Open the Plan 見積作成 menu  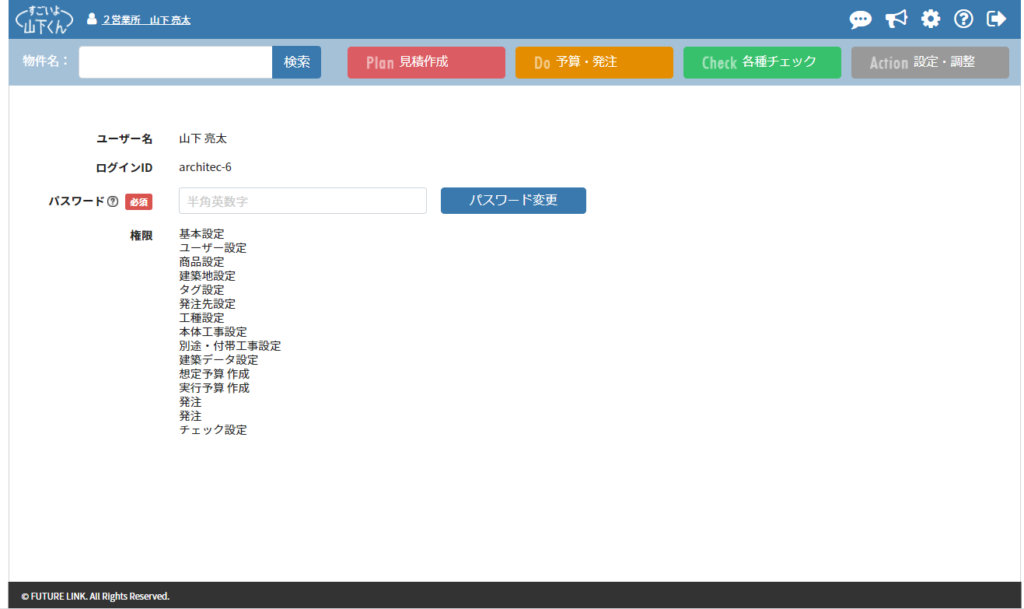pyautogui.click(x=425, y=62)
